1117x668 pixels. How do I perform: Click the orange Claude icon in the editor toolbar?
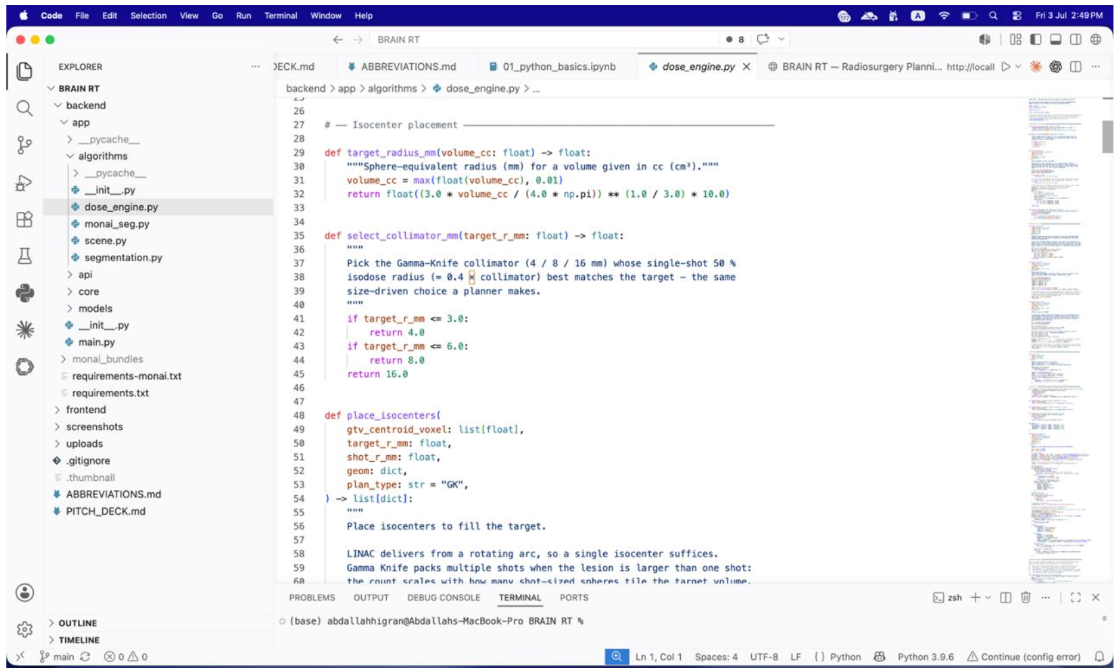click(x=1036, y=67)
